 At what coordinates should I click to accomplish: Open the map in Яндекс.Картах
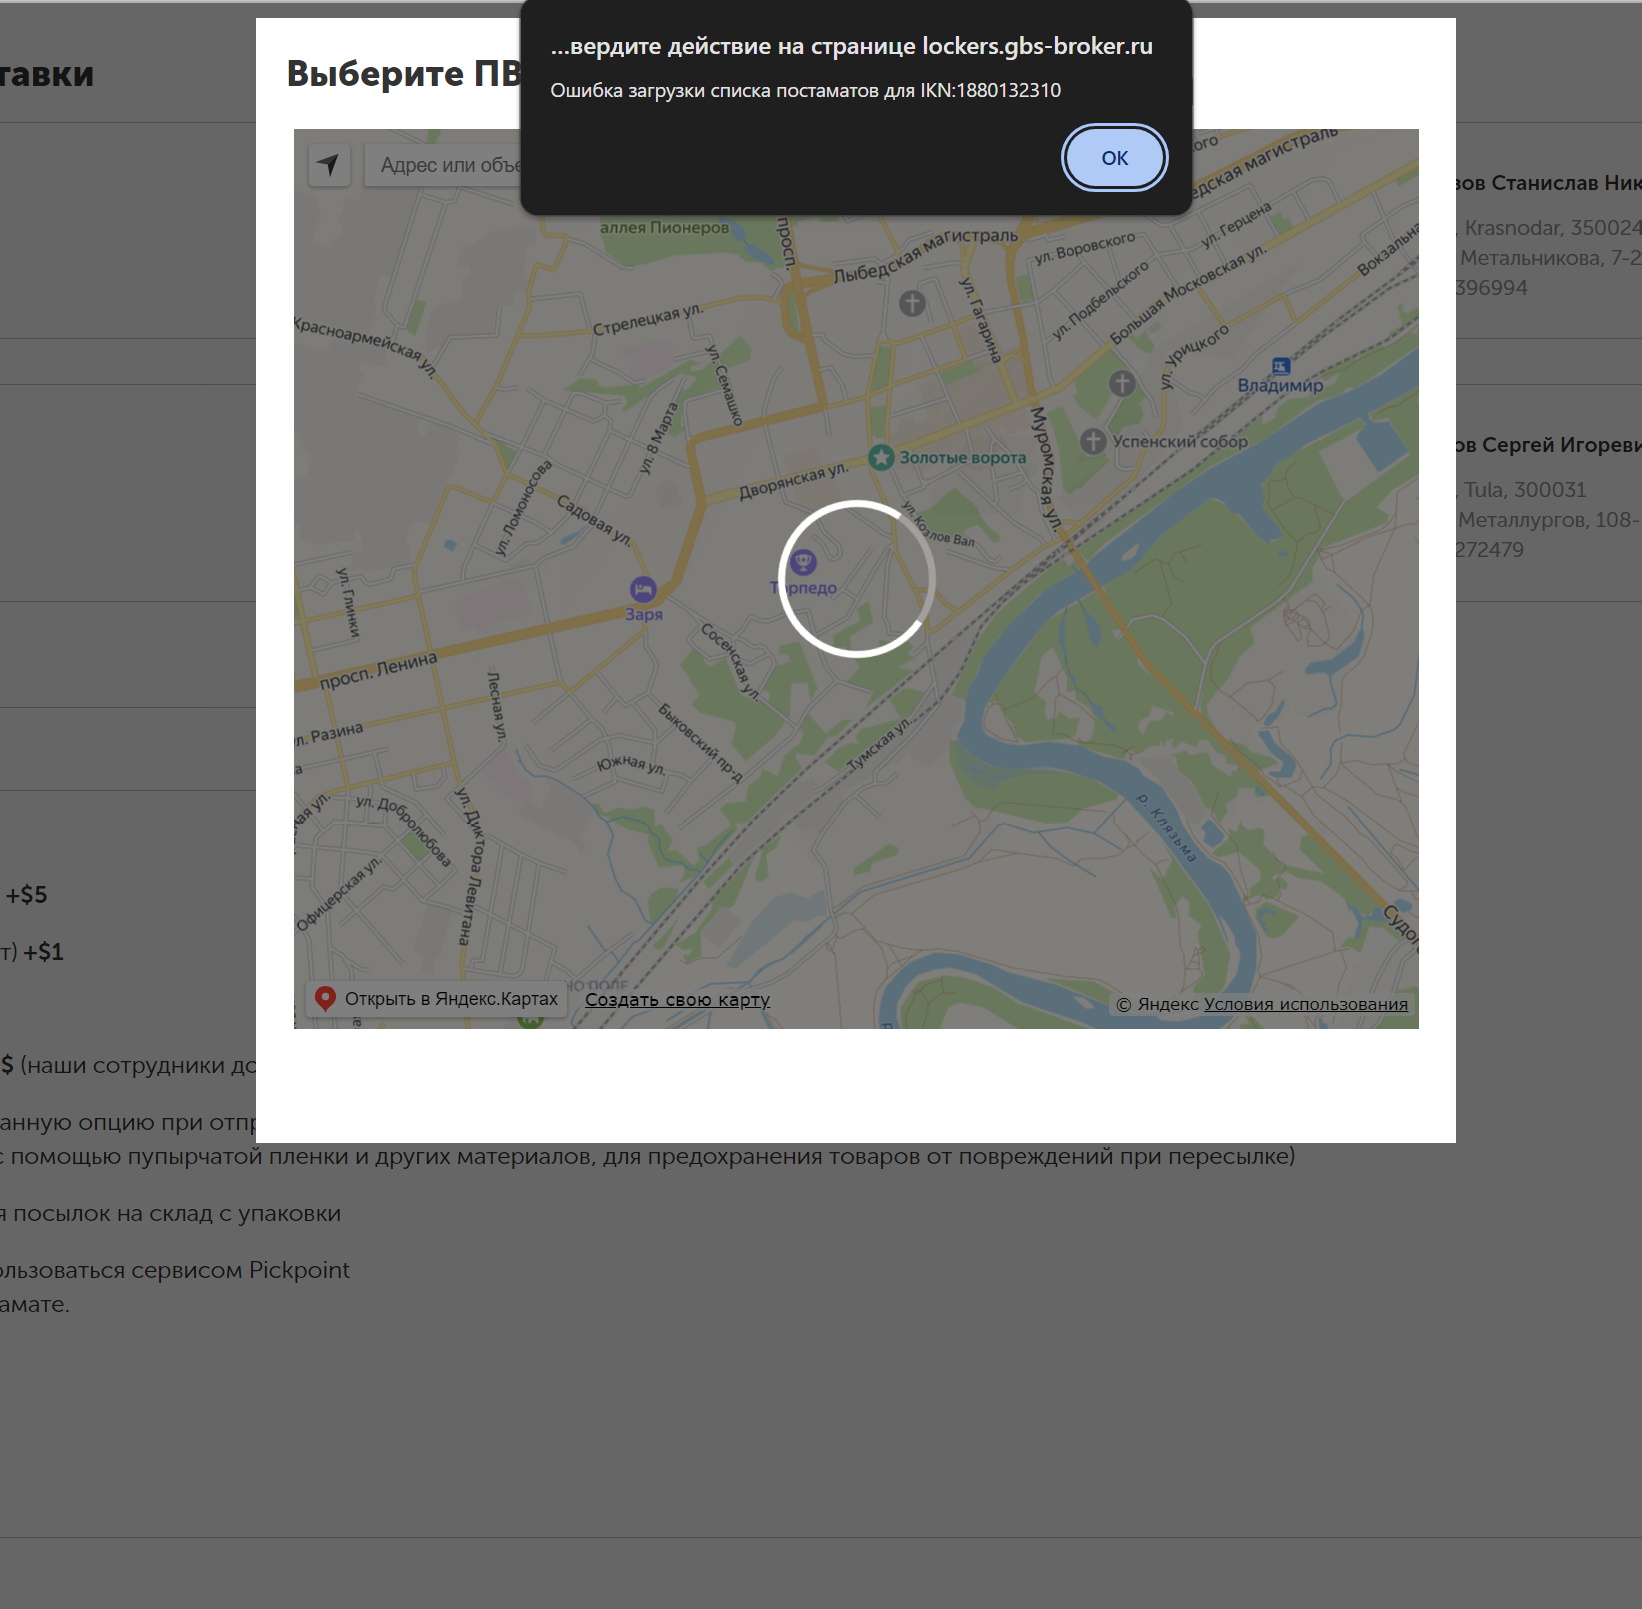(x=436, y=999)
